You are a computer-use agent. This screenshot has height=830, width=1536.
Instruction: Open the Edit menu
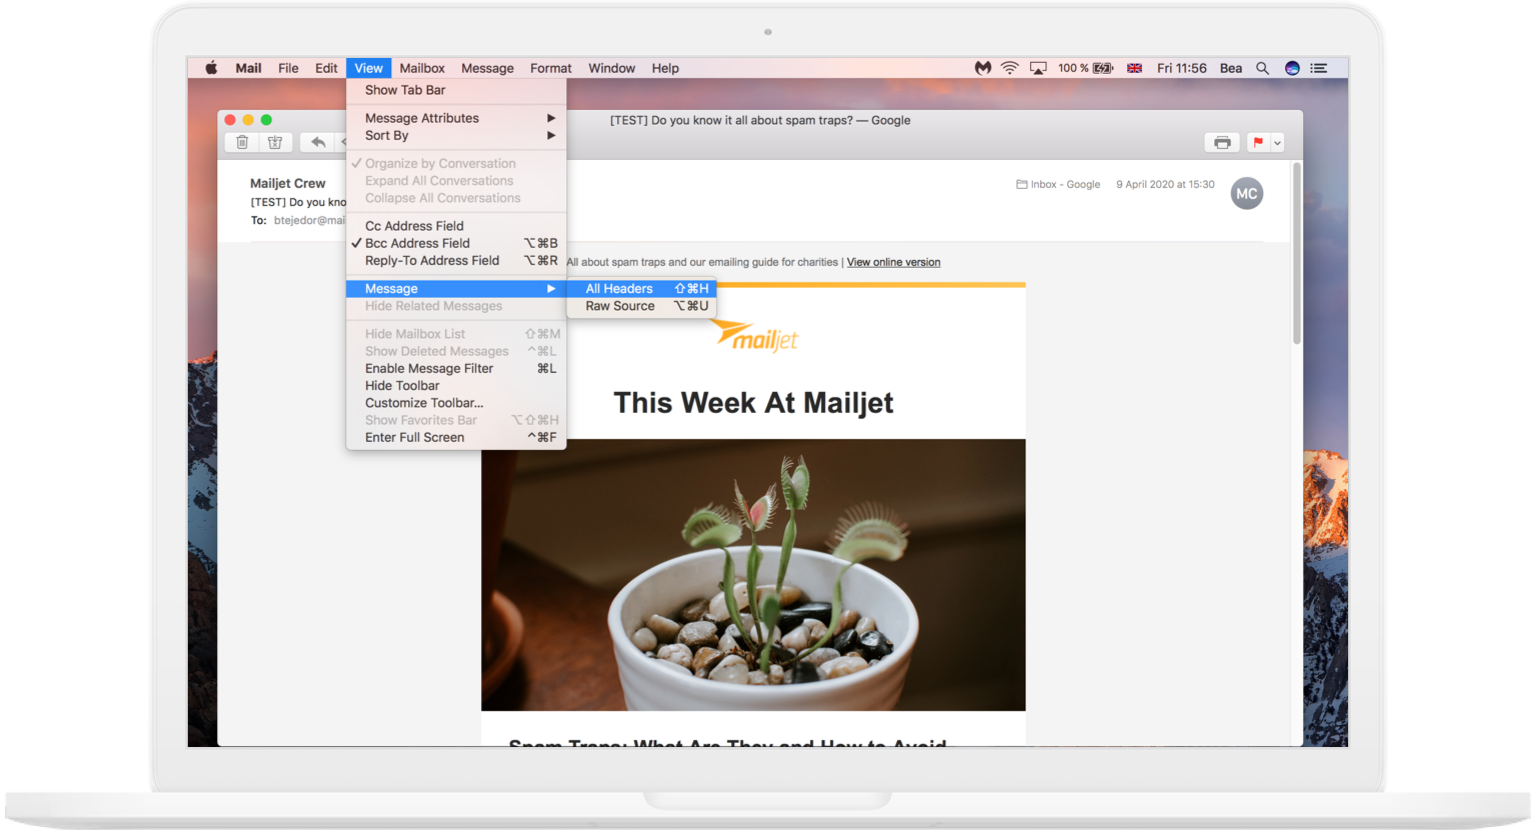click(326, 68)
